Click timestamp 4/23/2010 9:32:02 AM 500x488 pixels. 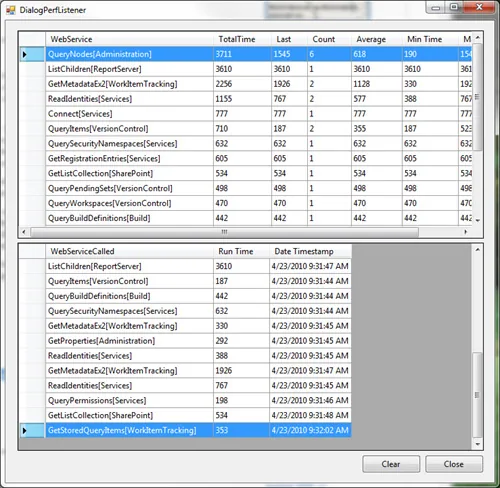310,430
